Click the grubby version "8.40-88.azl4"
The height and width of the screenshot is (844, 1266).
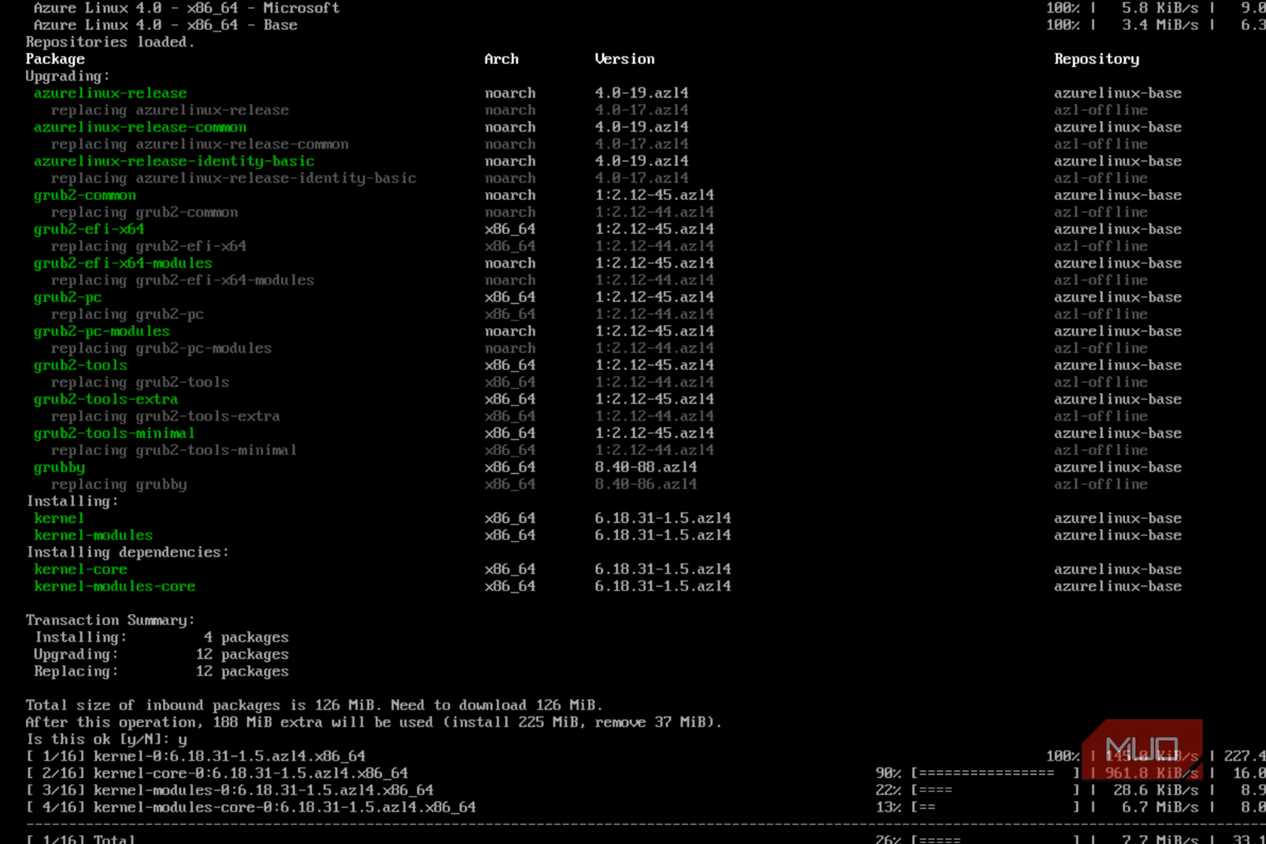[x=646, y=467]
